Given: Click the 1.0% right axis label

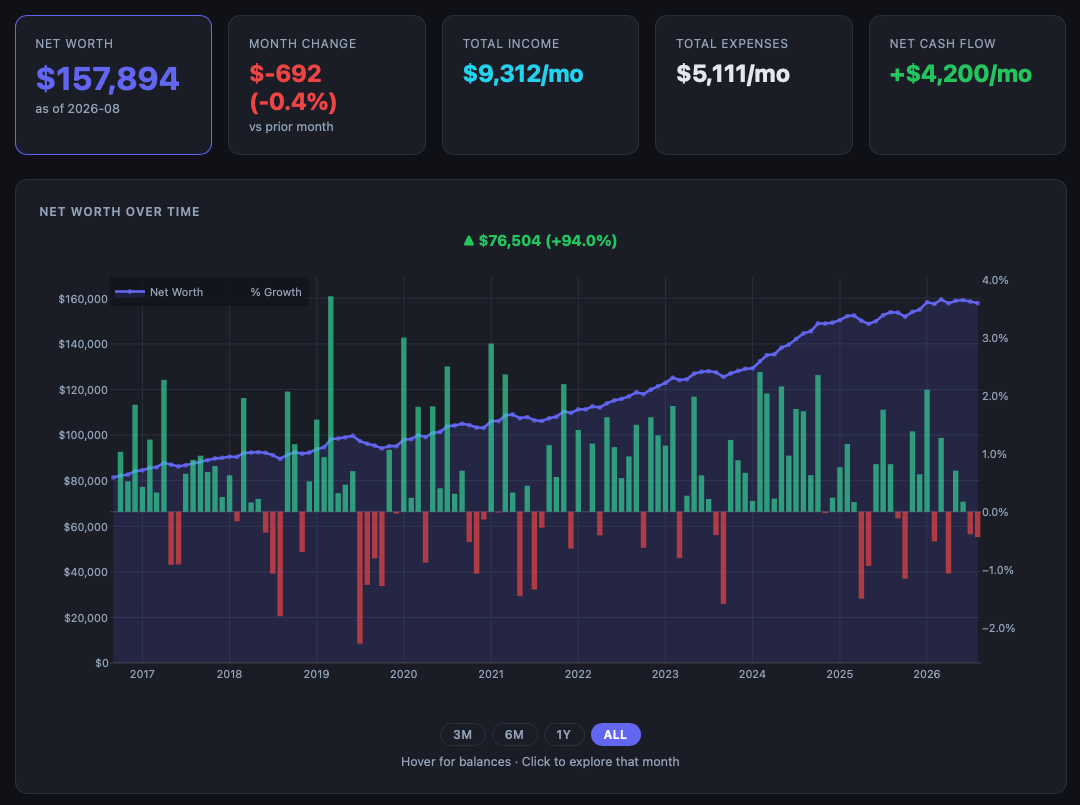Looking at the screenshot, I should click(x=995, y=454).
